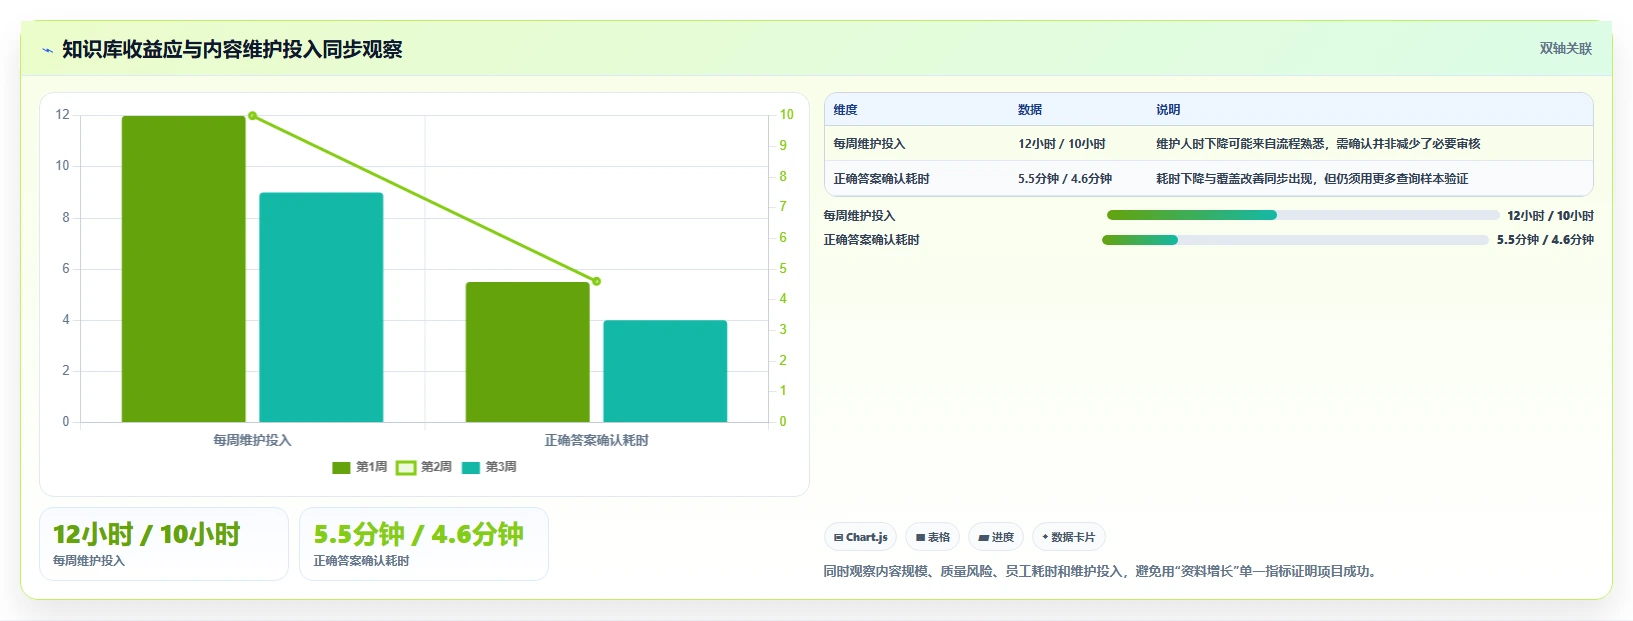The image size is (1633, 621).
Task: Click the 12小时 / 10小时 data card
Action: (164, 544)
